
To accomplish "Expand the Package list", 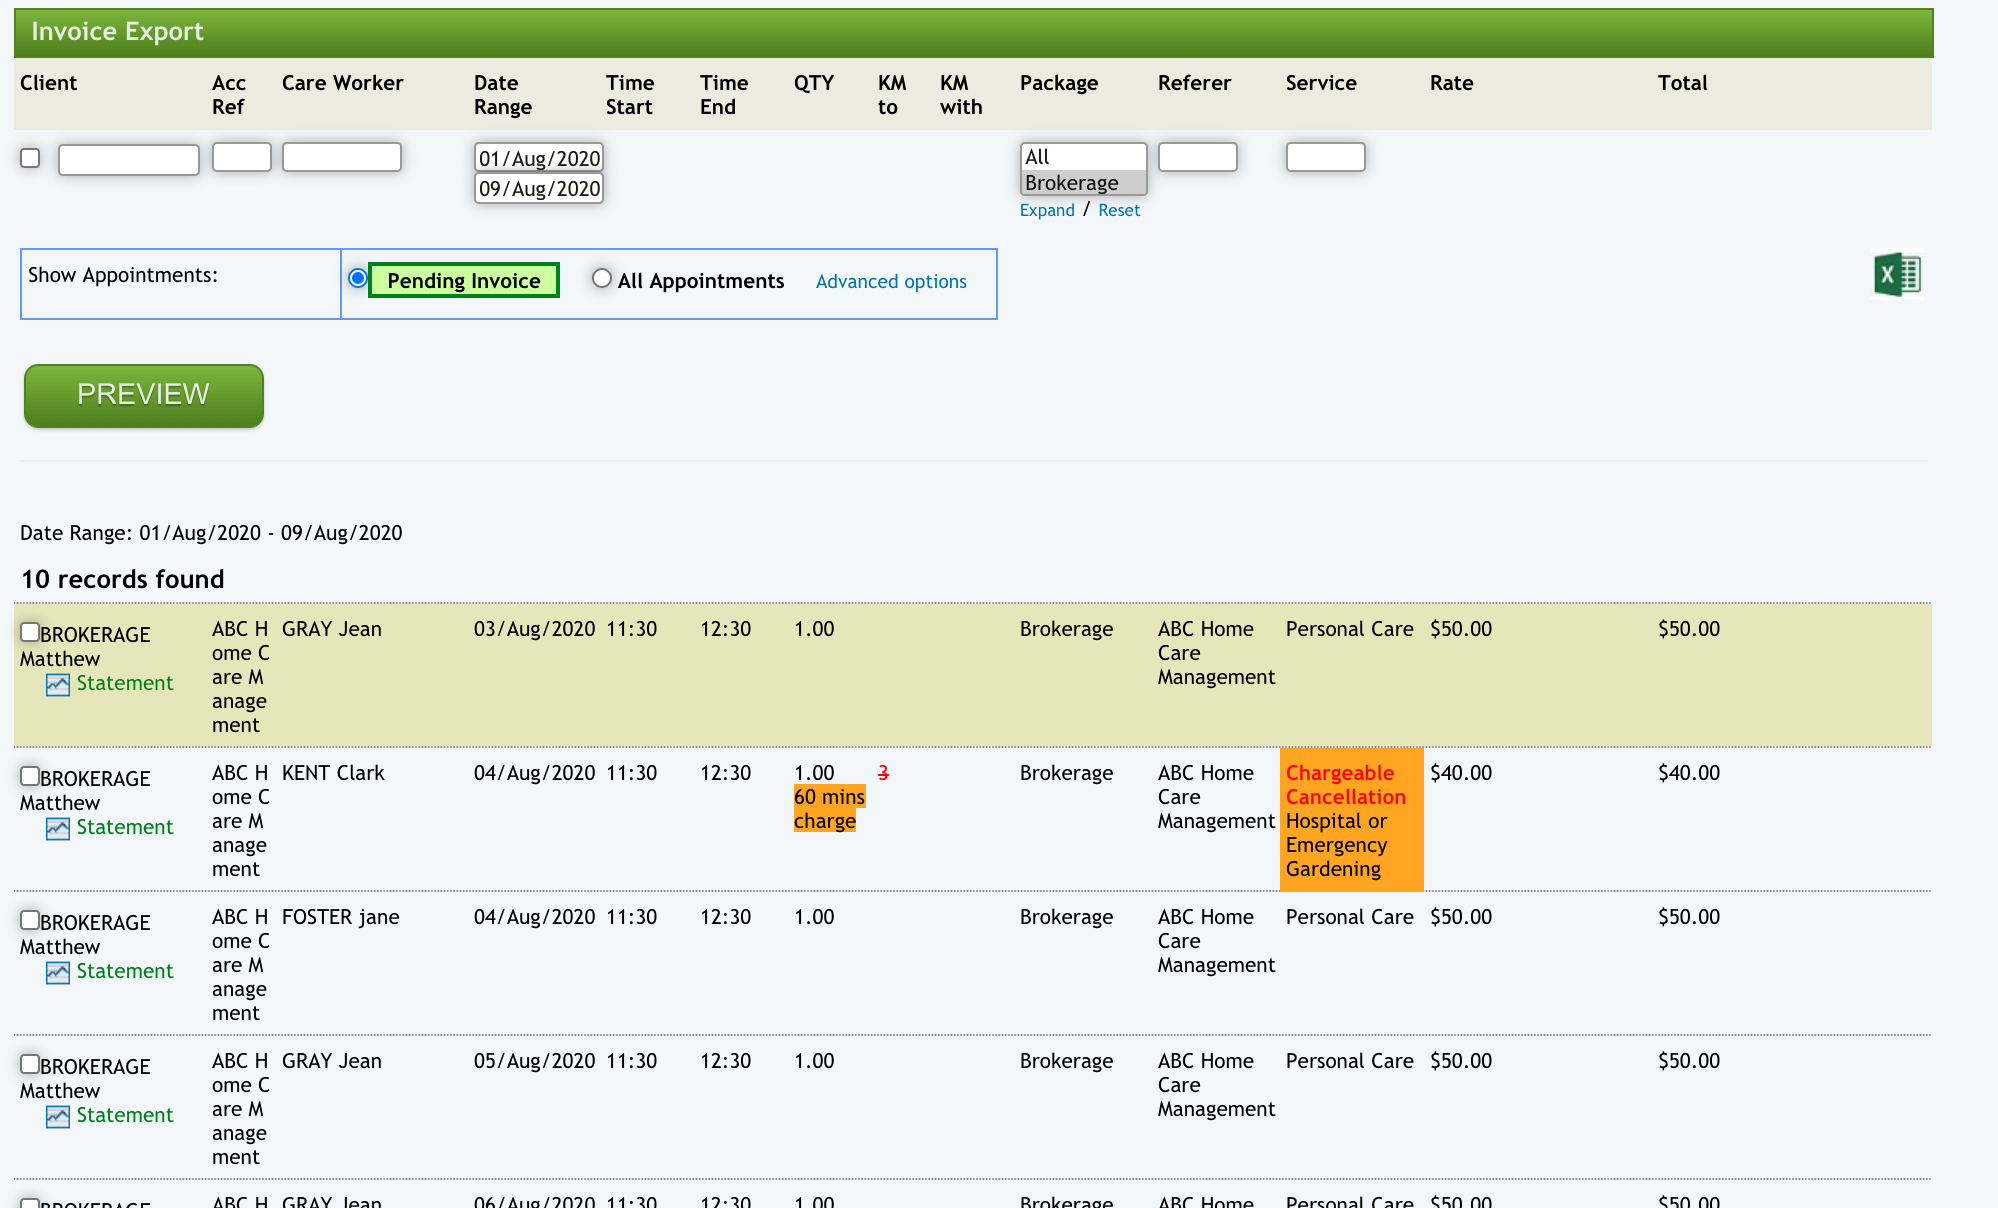I will (x=1047, y=210).
